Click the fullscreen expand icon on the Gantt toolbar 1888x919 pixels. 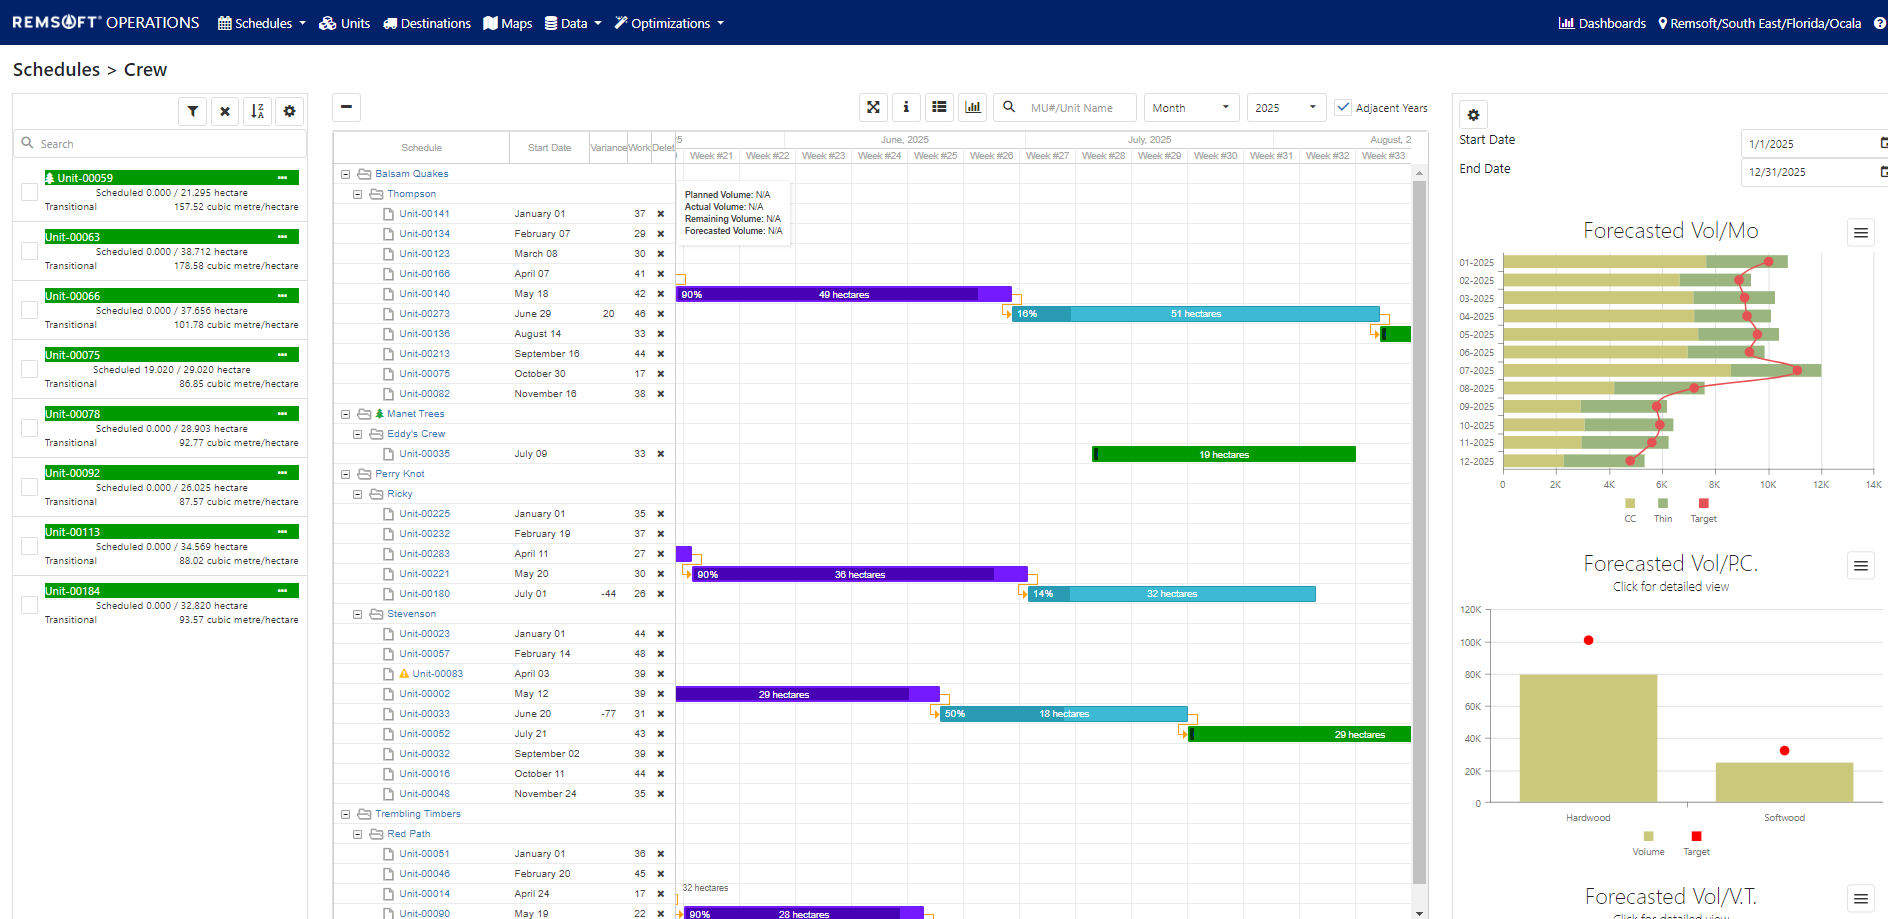[x=873, y=107]
